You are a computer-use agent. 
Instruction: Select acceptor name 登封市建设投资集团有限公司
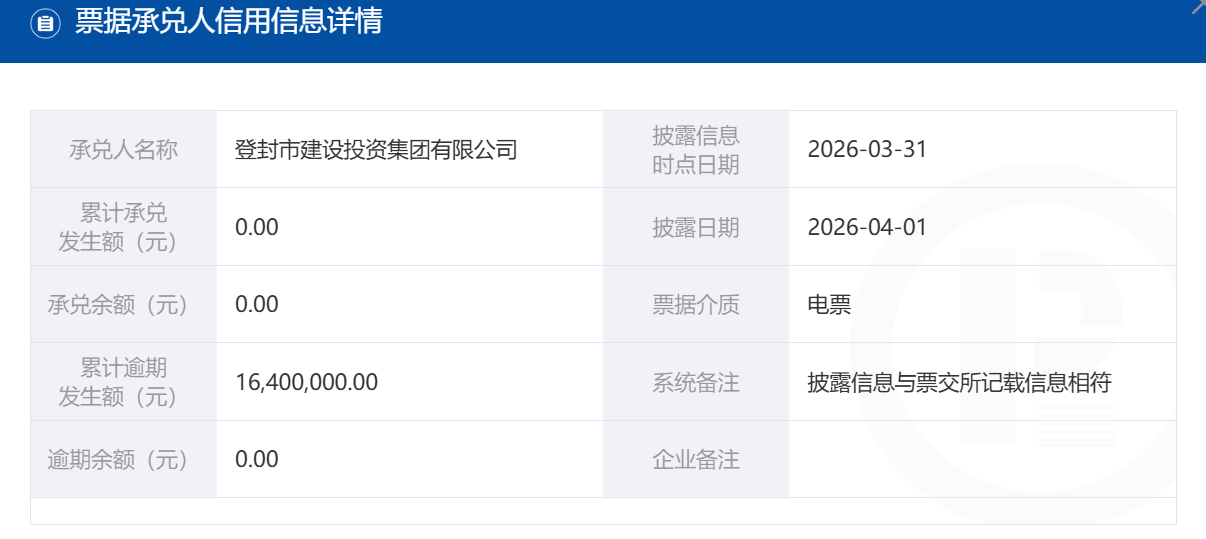[x=376, y=150]
